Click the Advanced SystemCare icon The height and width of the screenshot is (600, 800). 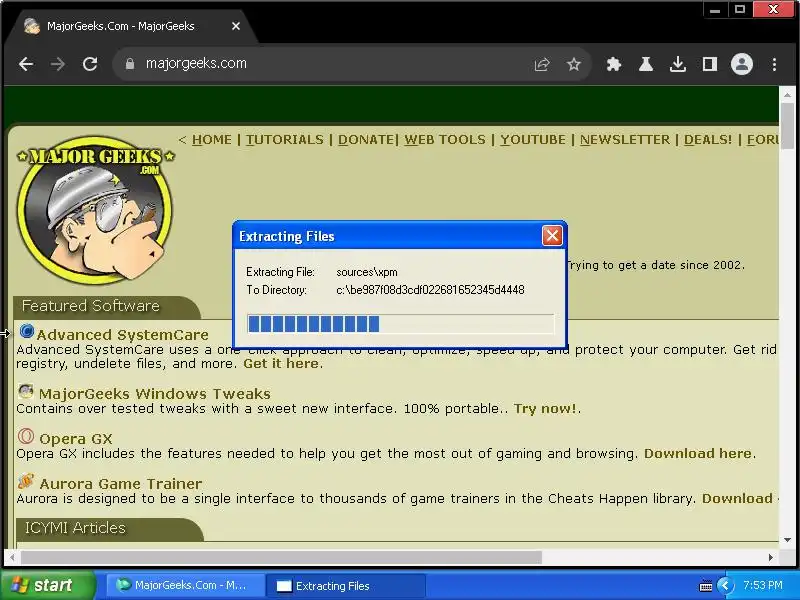tap(27, 332)
